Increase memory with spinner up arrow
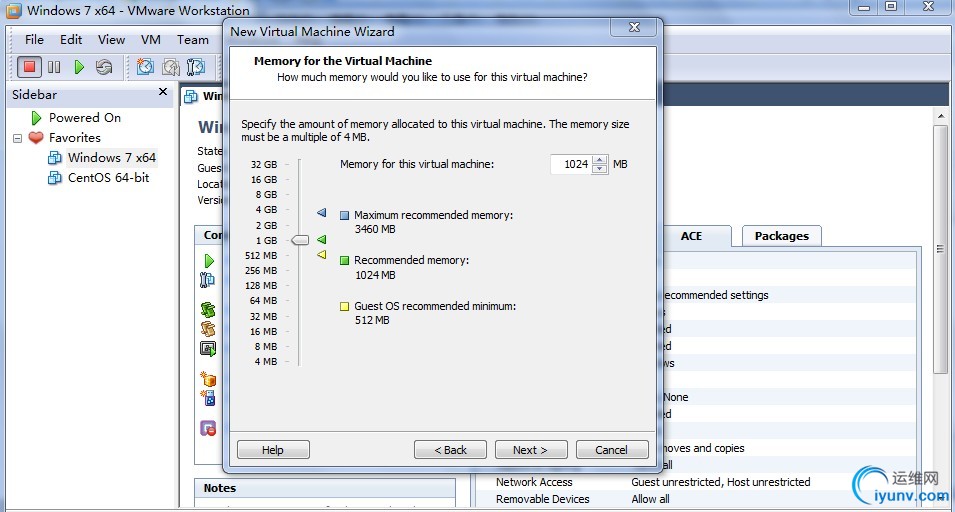The image size is (955, 512). point(599,160)
